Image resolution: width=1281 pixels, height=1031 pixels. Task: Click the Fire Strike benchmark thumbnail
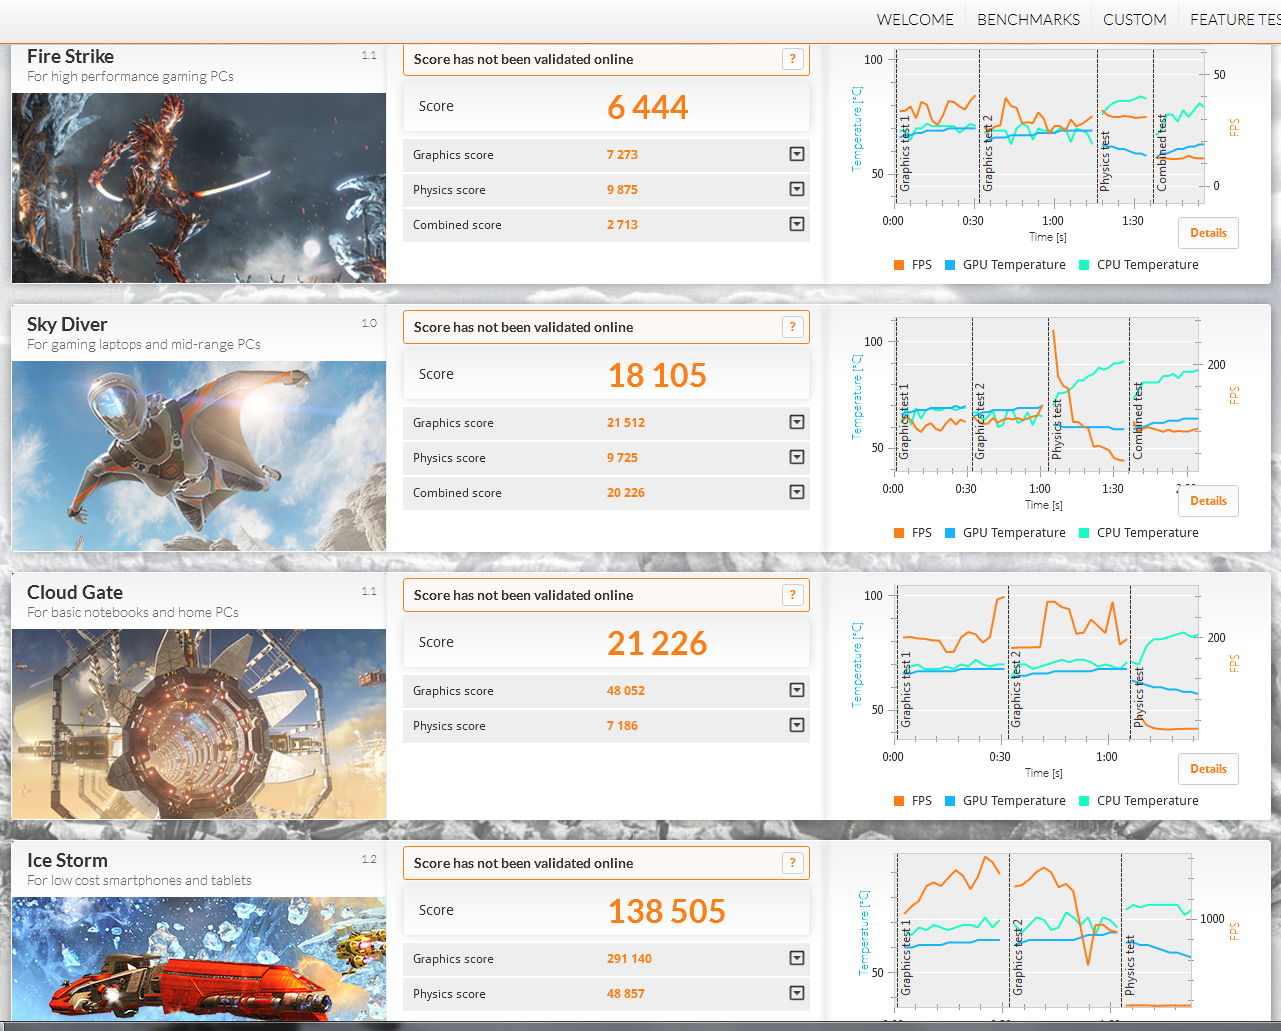[199, 188]
